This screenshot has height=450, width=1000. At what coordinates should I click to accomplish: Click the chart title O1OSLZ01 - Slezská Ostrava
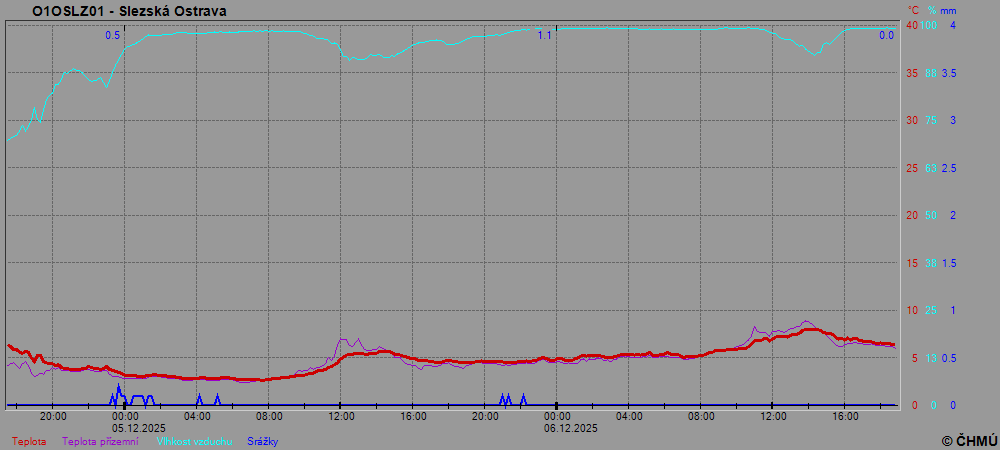coord(129,11)
